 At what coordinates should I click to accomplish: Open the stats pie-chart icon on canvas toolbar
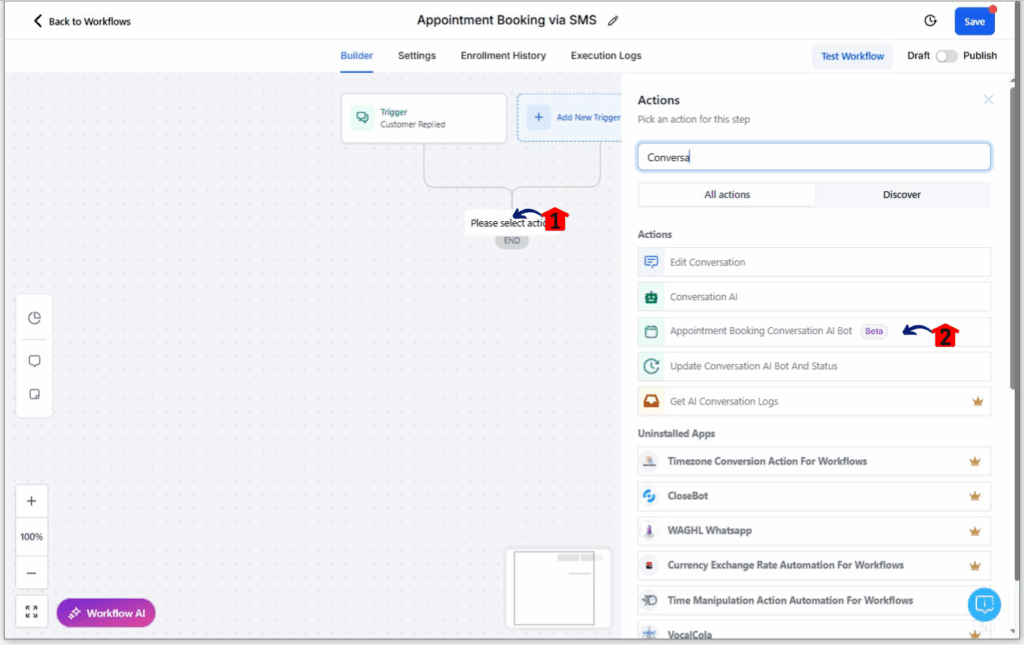coord(34,318)
